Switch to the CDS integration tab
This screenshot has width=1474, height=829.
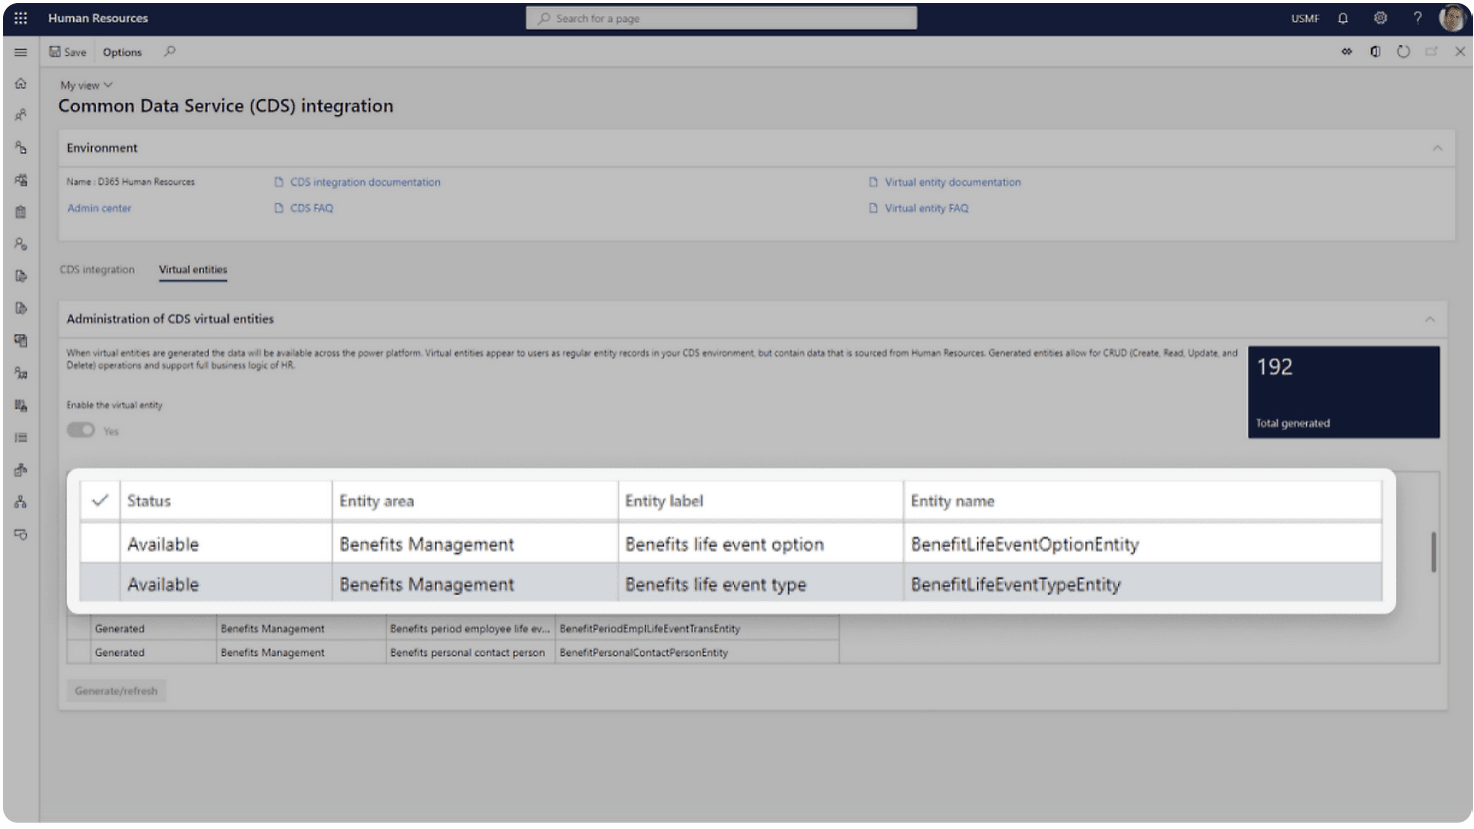[x=97, y=270]
